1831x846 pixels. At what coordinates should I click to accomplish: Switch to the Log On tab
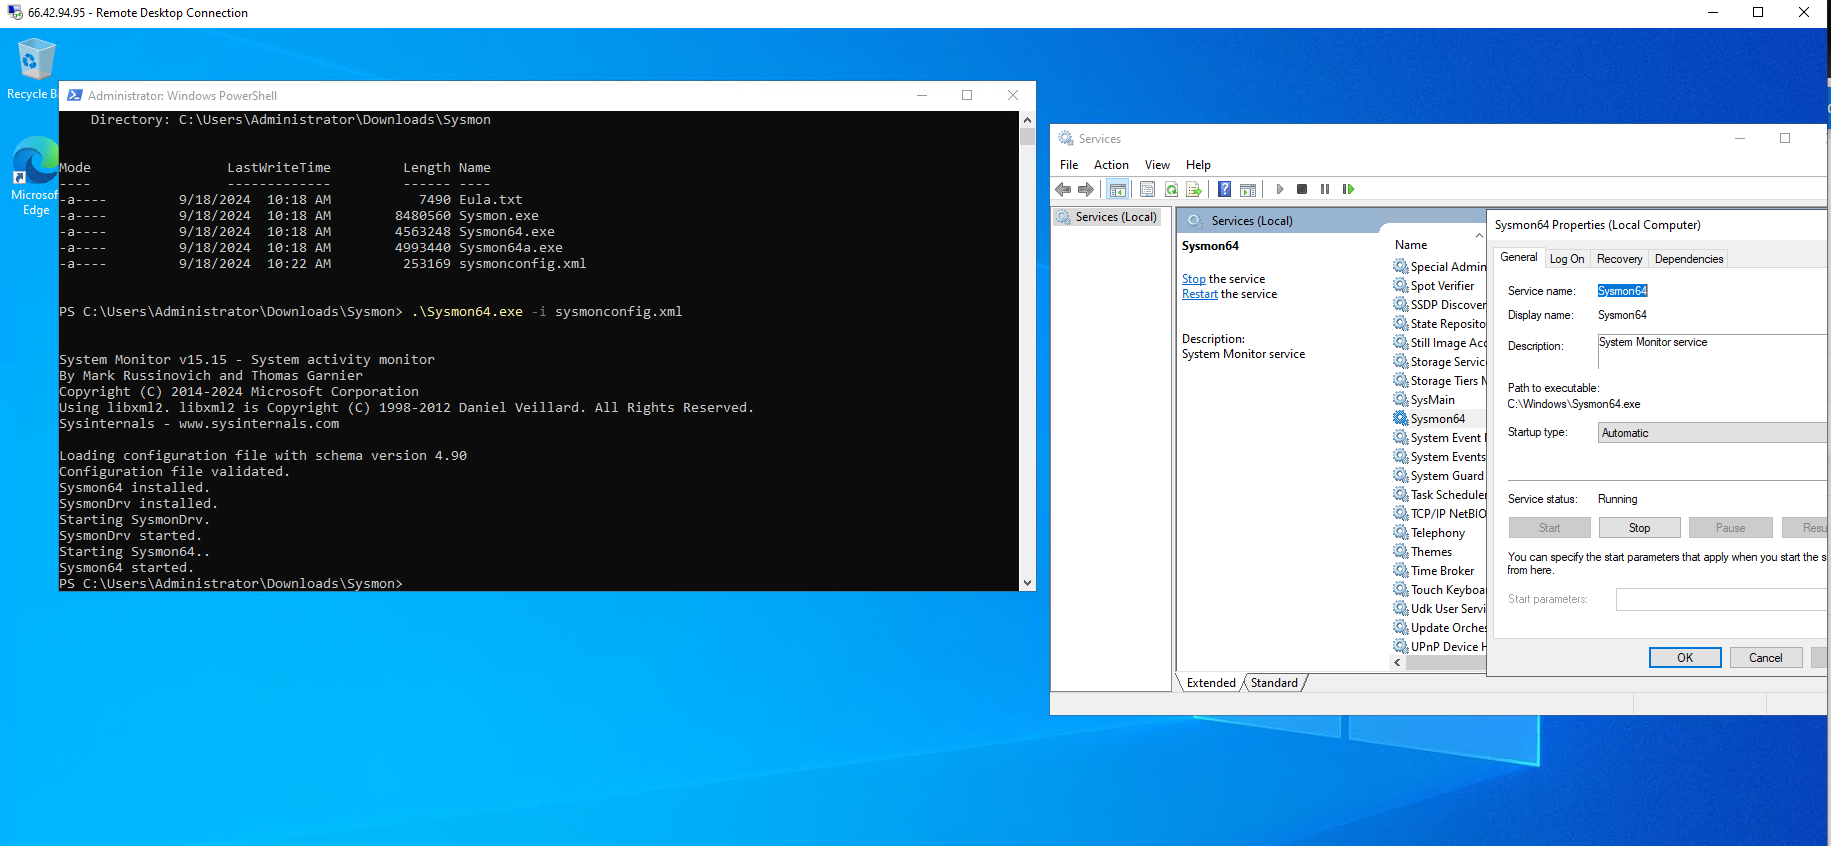click(x=1567, y=259)
